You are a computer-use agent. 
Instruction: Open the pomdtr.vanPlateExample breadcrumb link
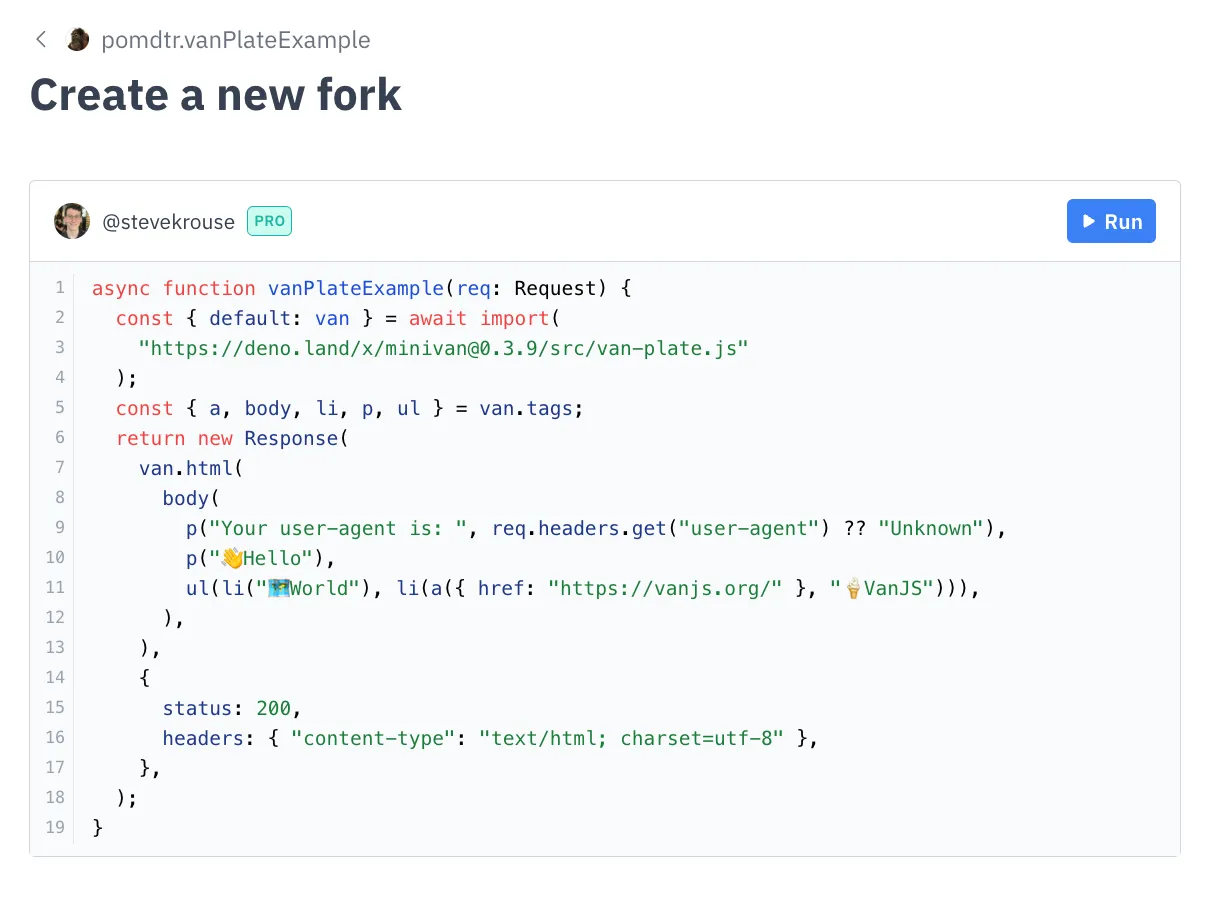[x=235, y=40]
